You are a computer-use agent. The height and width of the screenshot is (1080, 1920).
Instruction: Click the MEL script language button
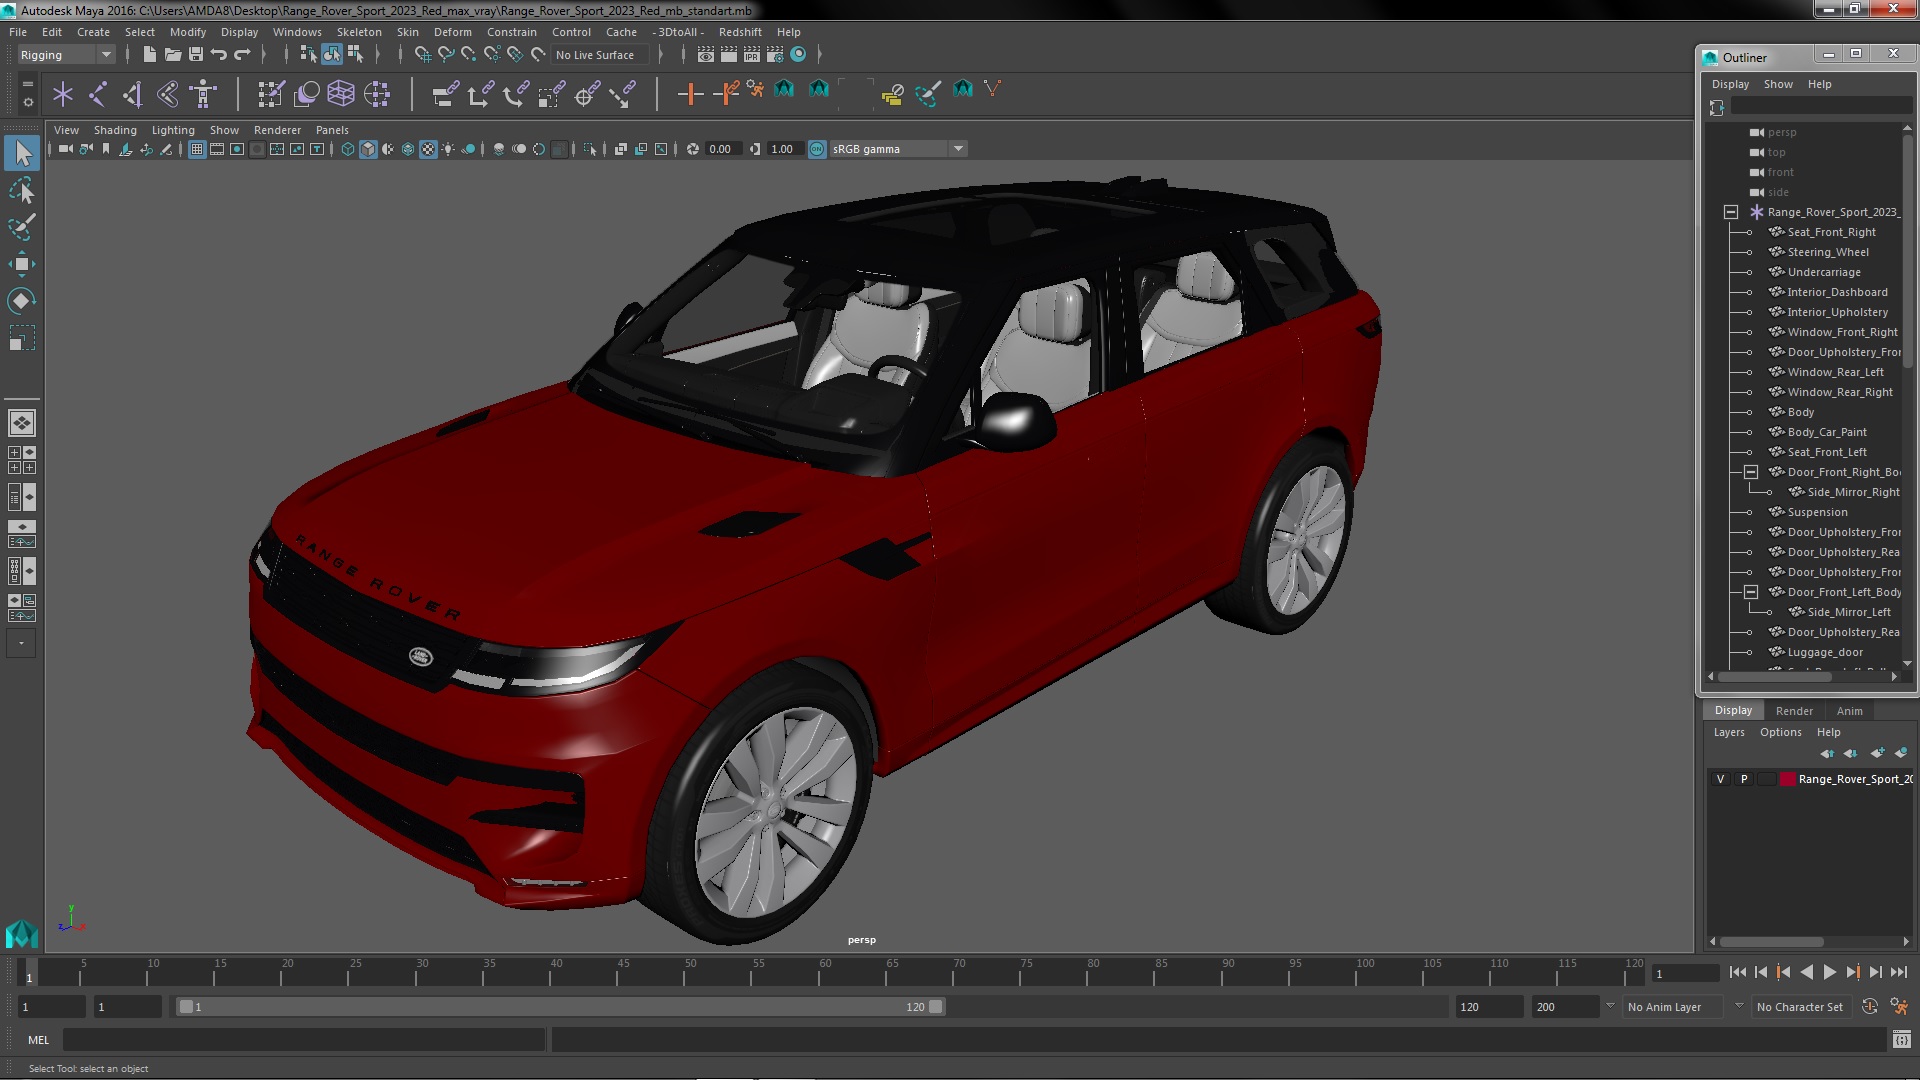click(x=38, y=1040)
